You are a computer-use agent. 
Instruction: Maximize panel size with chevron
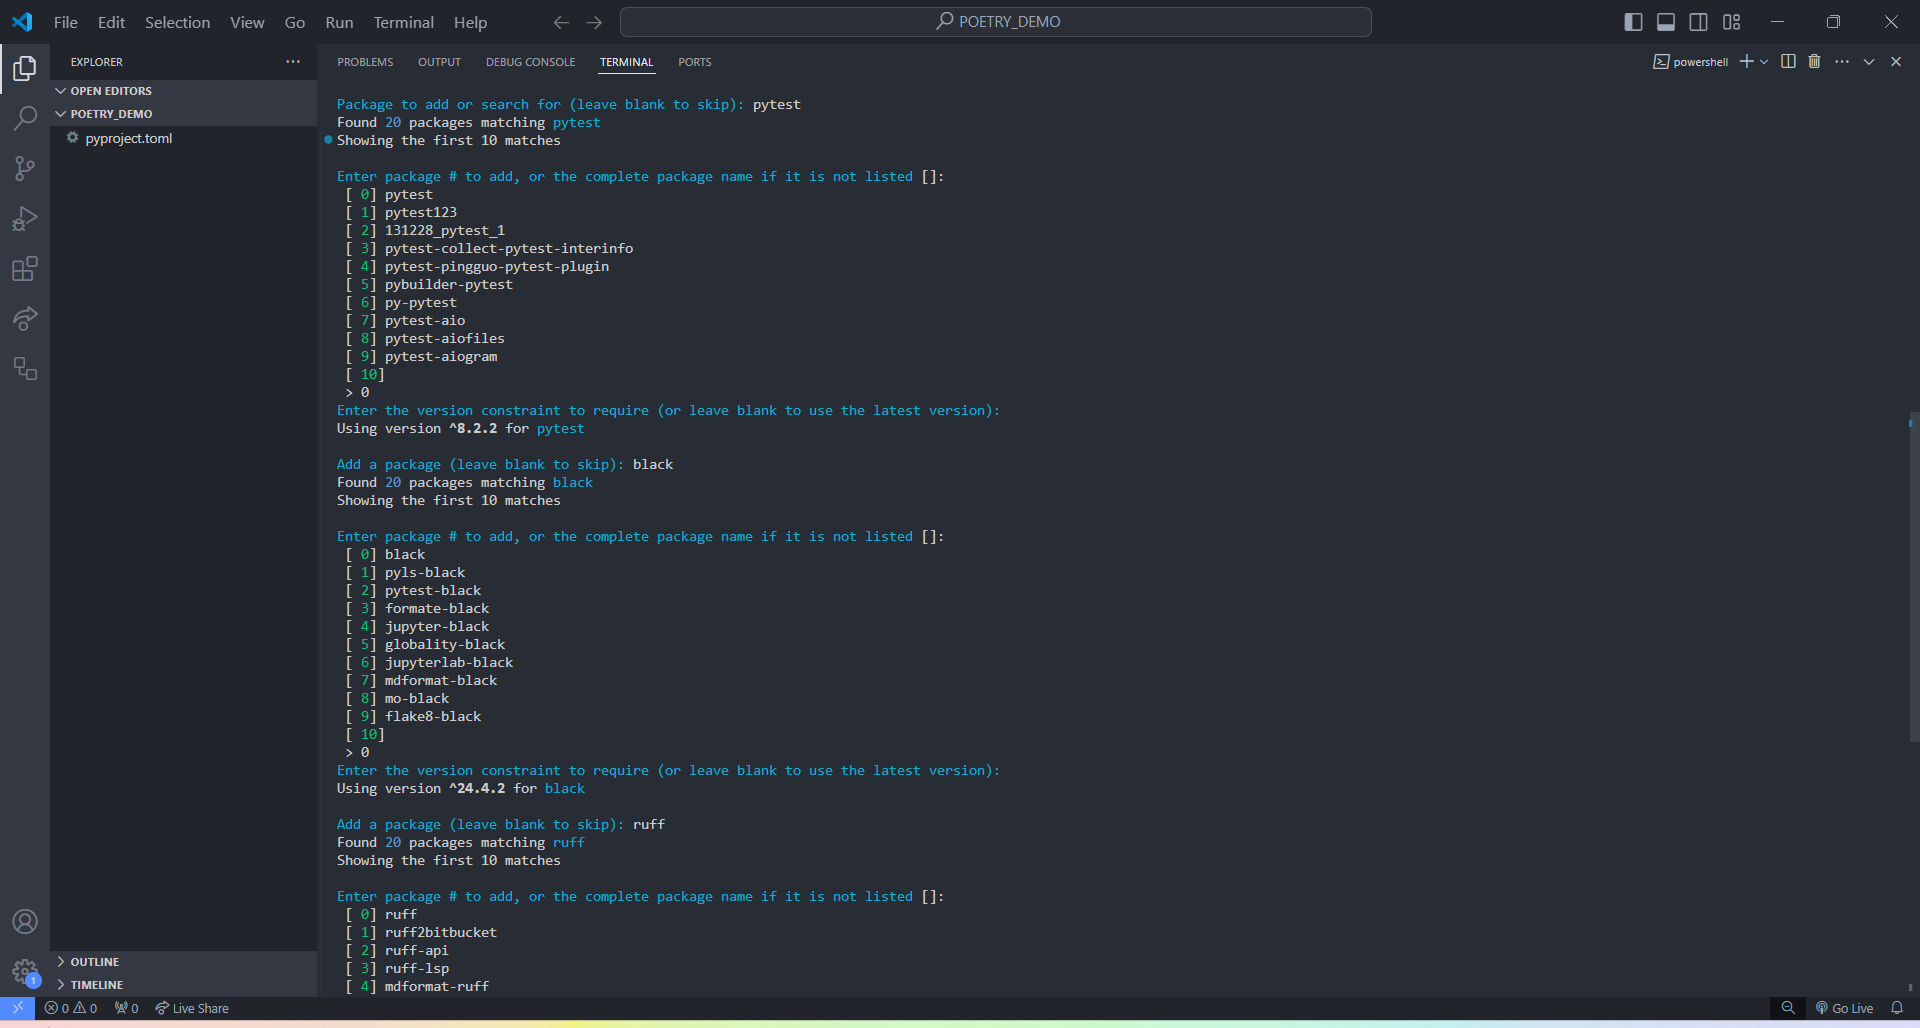click(1869, 62)
